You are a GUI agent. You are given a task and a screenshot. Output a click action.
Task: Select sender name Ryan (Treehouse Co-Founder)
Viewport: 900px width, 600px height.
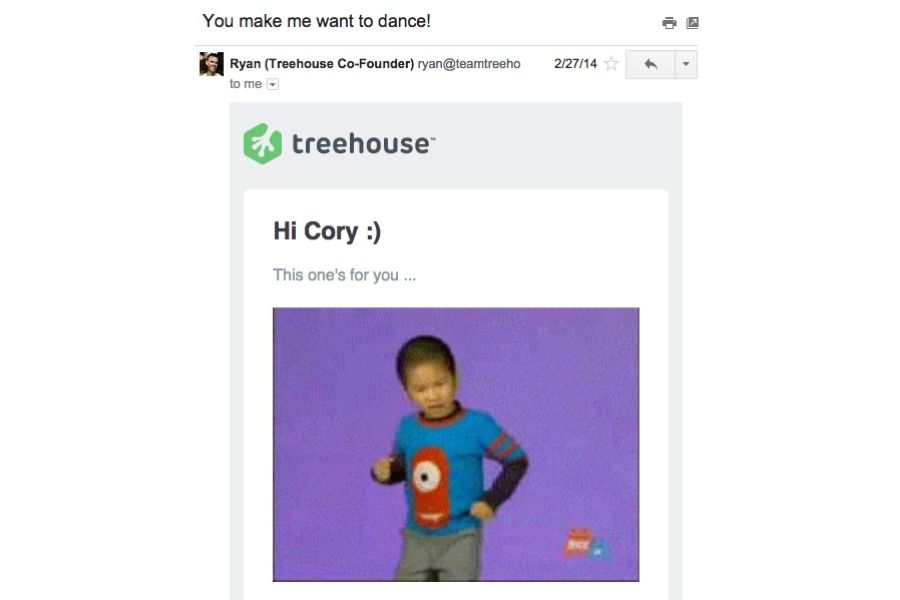321,64
